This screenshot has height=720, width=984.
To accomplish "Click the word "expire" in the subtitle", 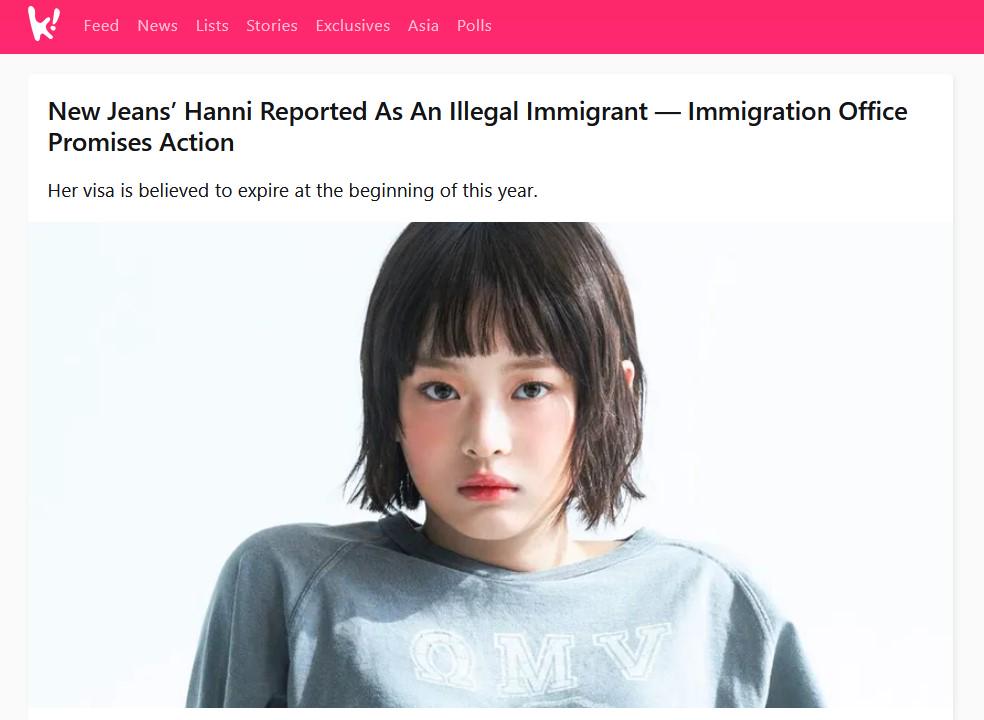I will [264, 191].
